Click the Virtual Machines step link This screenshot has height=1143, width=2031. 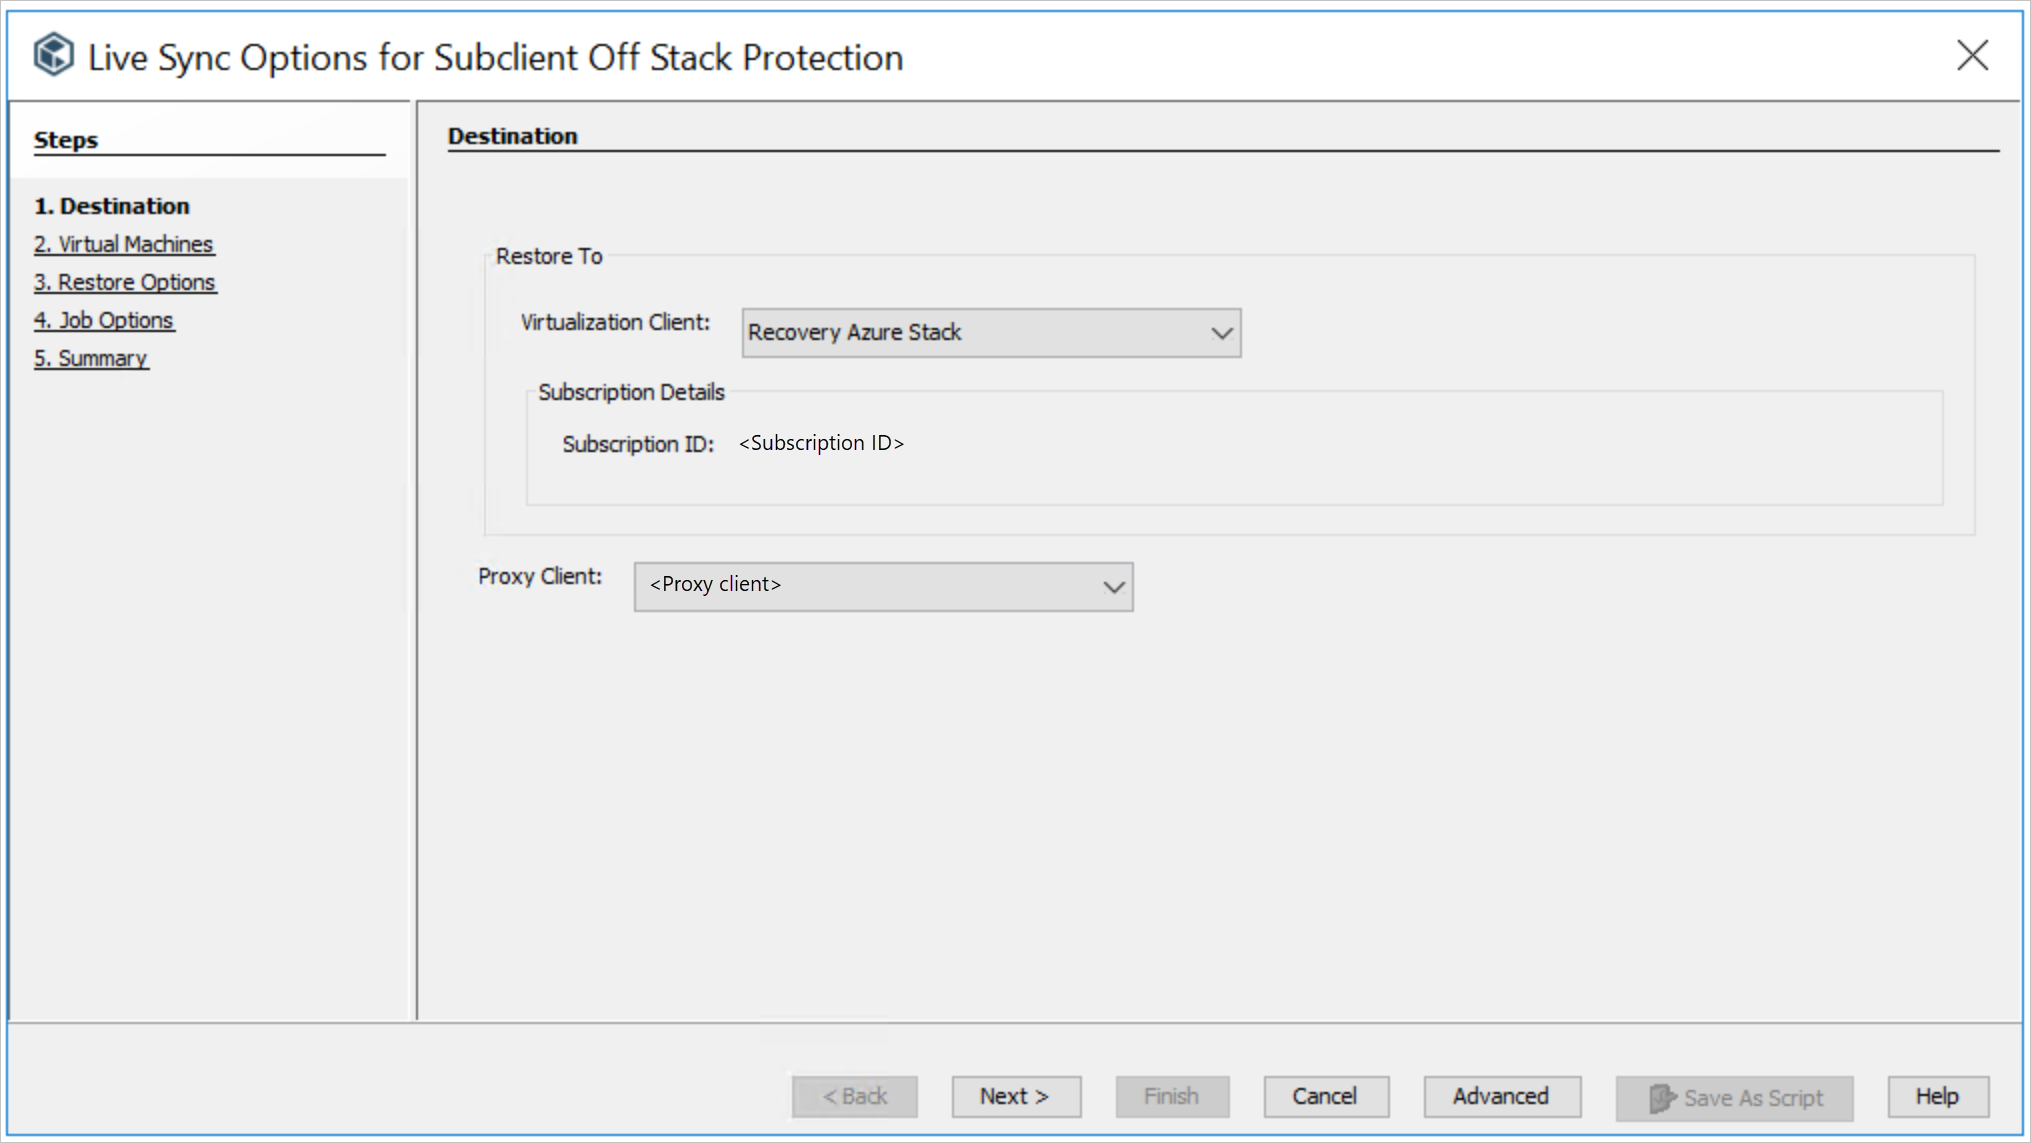pos(124,243)
